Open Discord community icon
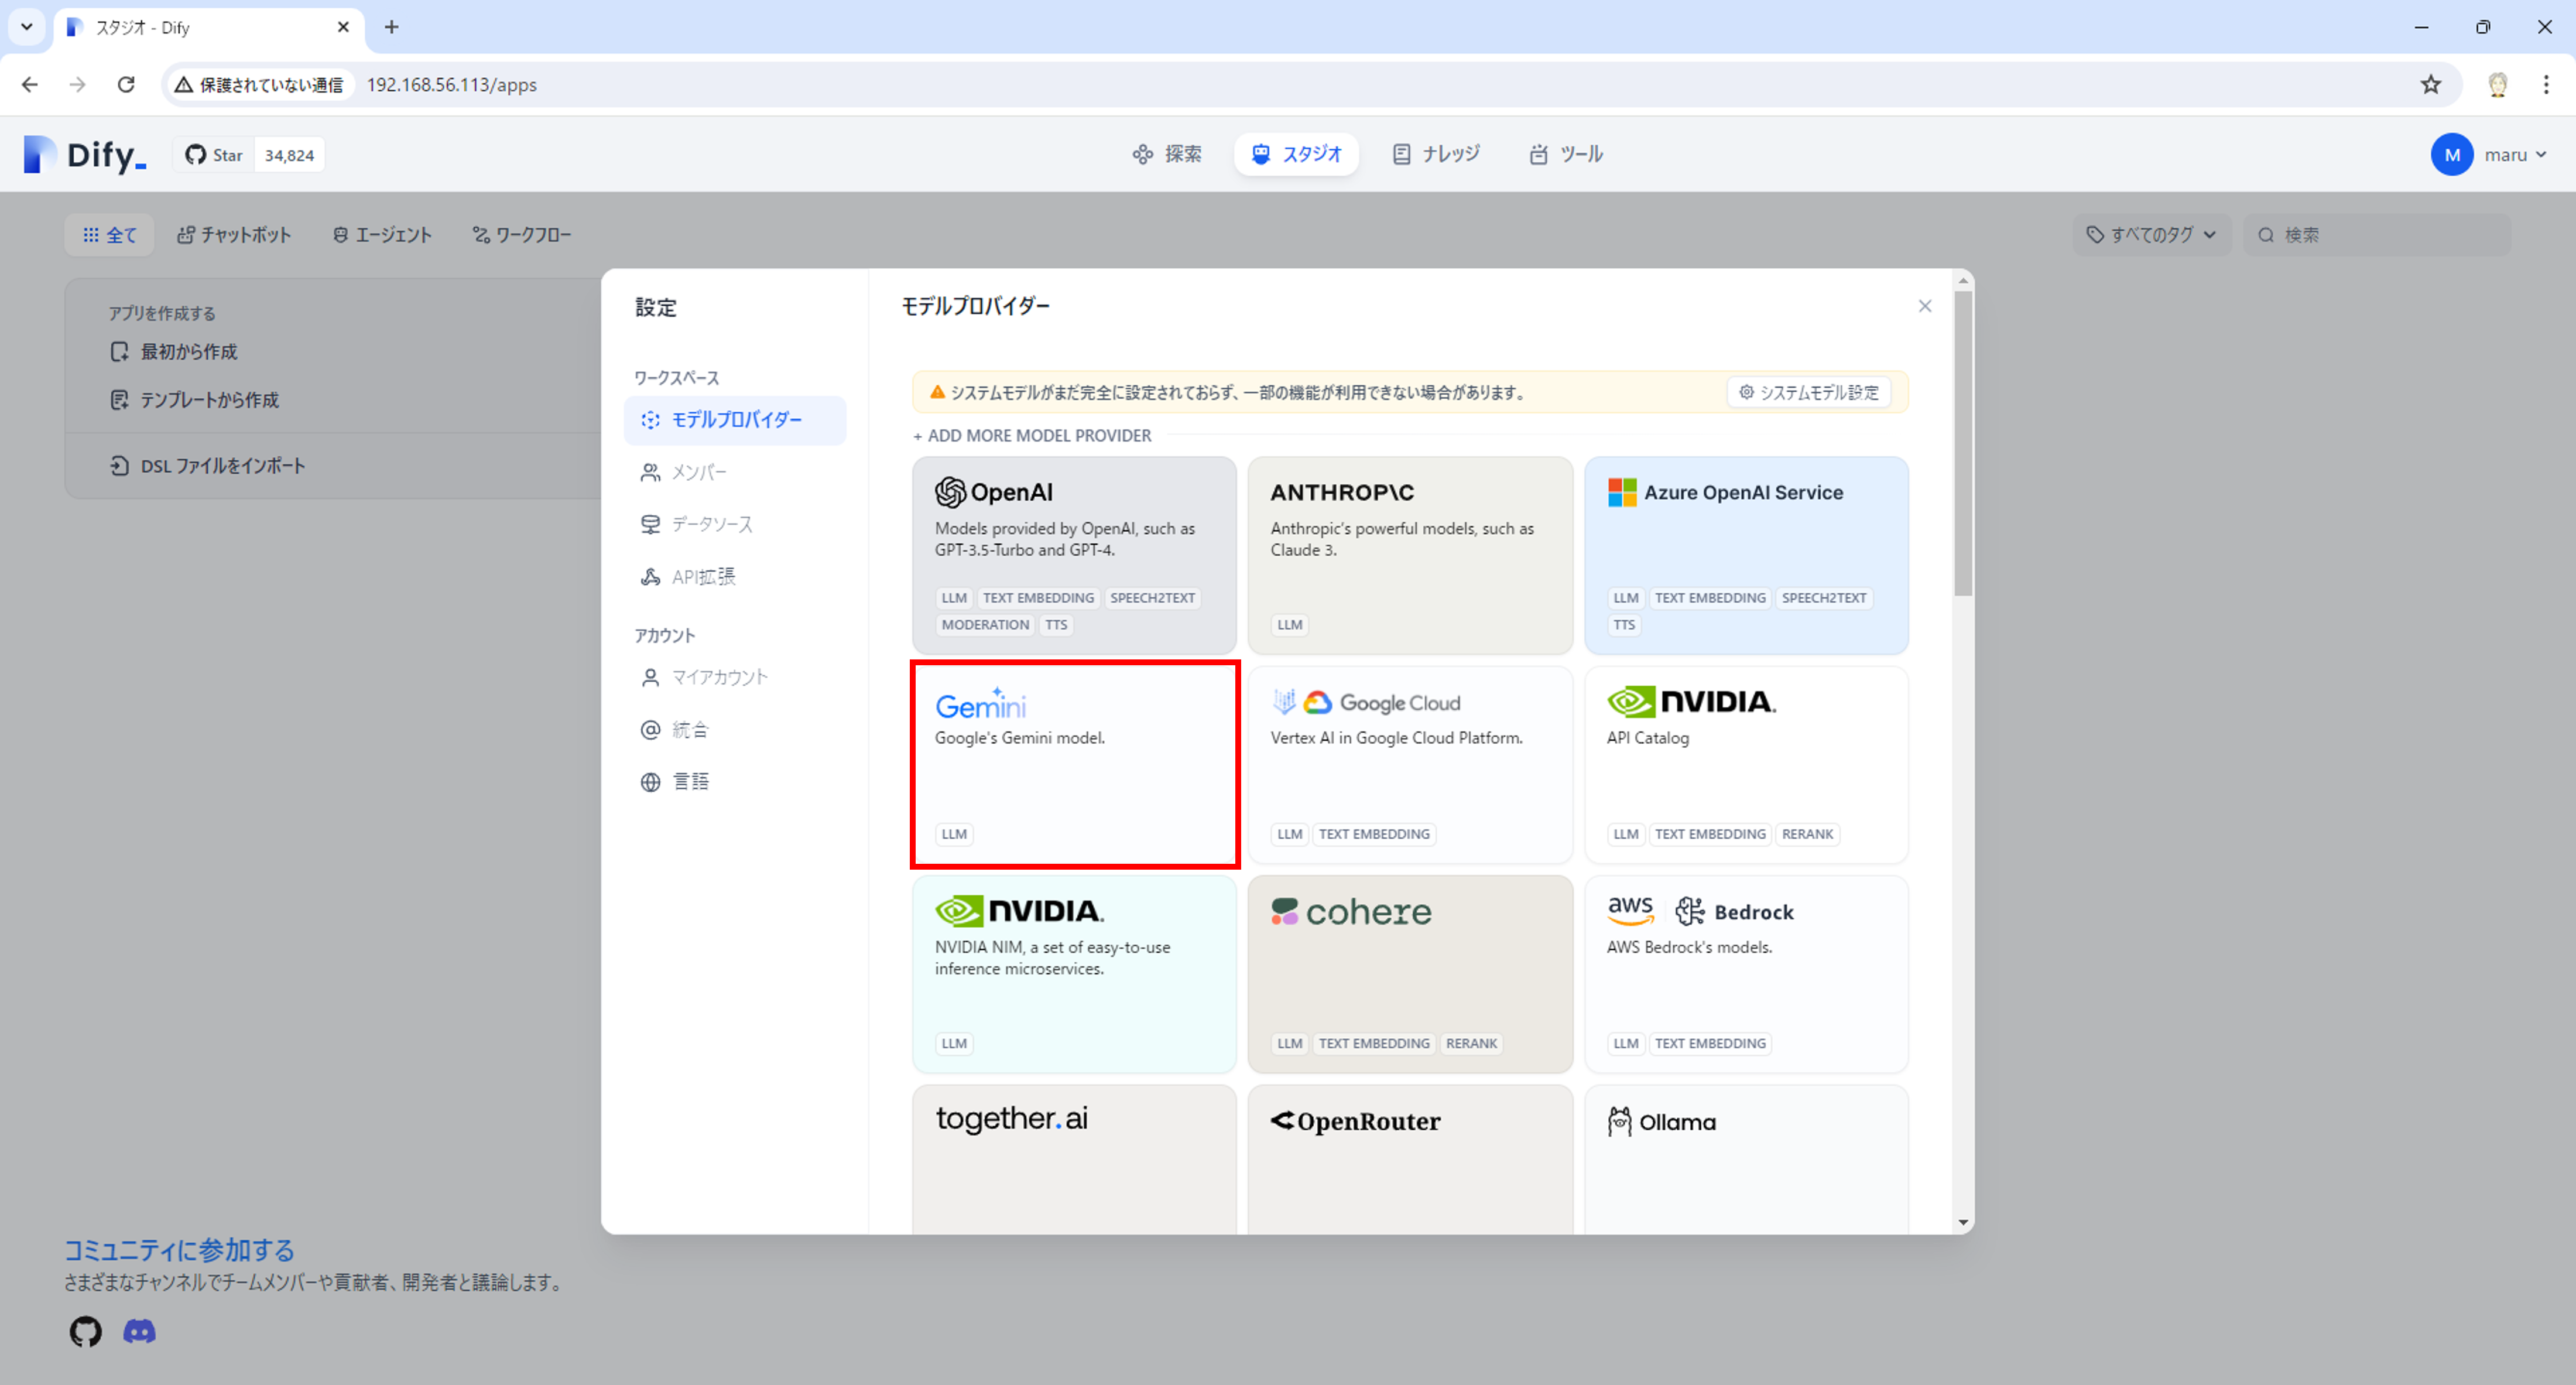This screenshot has height=1385, width=2576. pos(139,1331)
